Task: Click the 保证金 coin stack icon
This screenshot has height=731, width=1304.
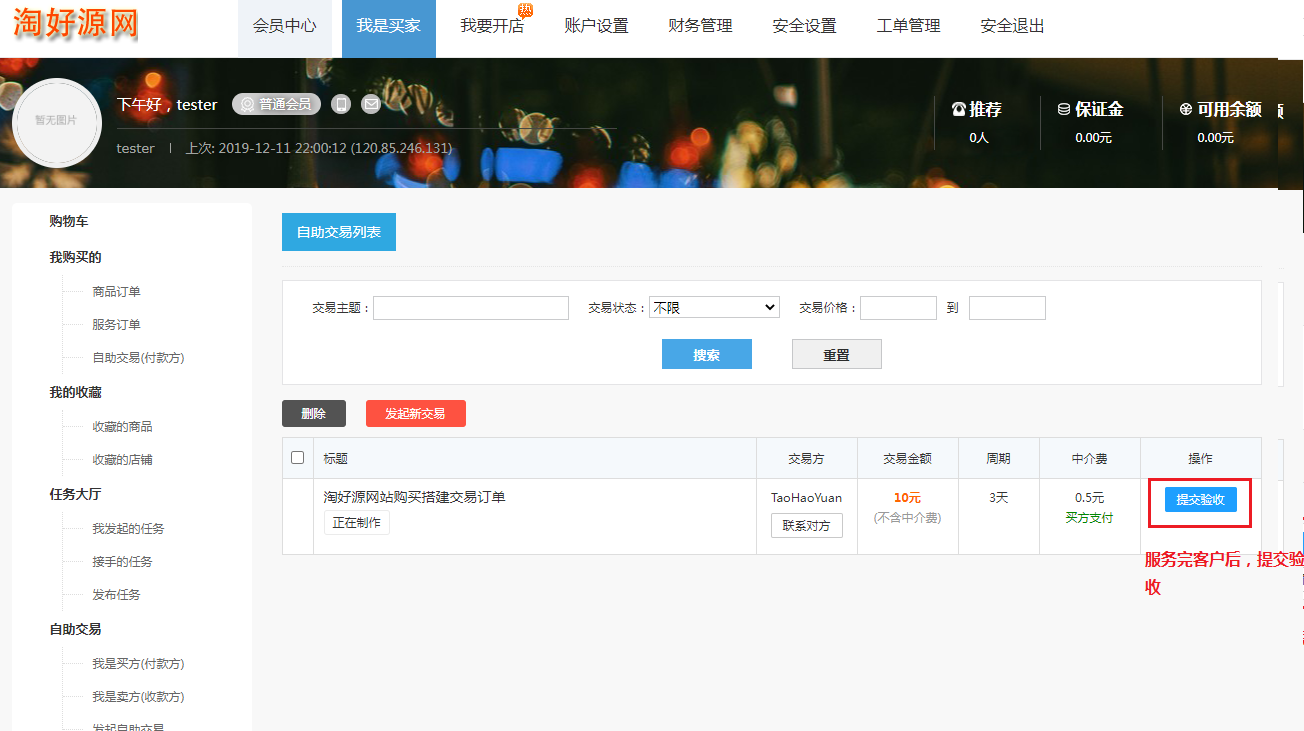Action: point(1063,109)
